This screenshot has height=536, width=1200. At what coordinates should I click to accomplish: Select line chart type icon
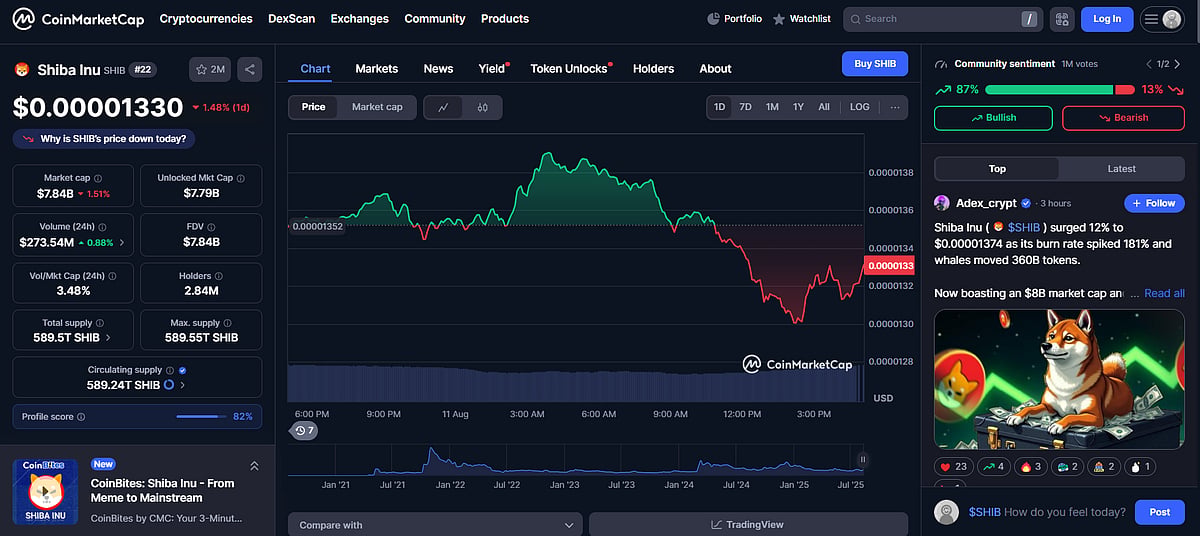443,107
